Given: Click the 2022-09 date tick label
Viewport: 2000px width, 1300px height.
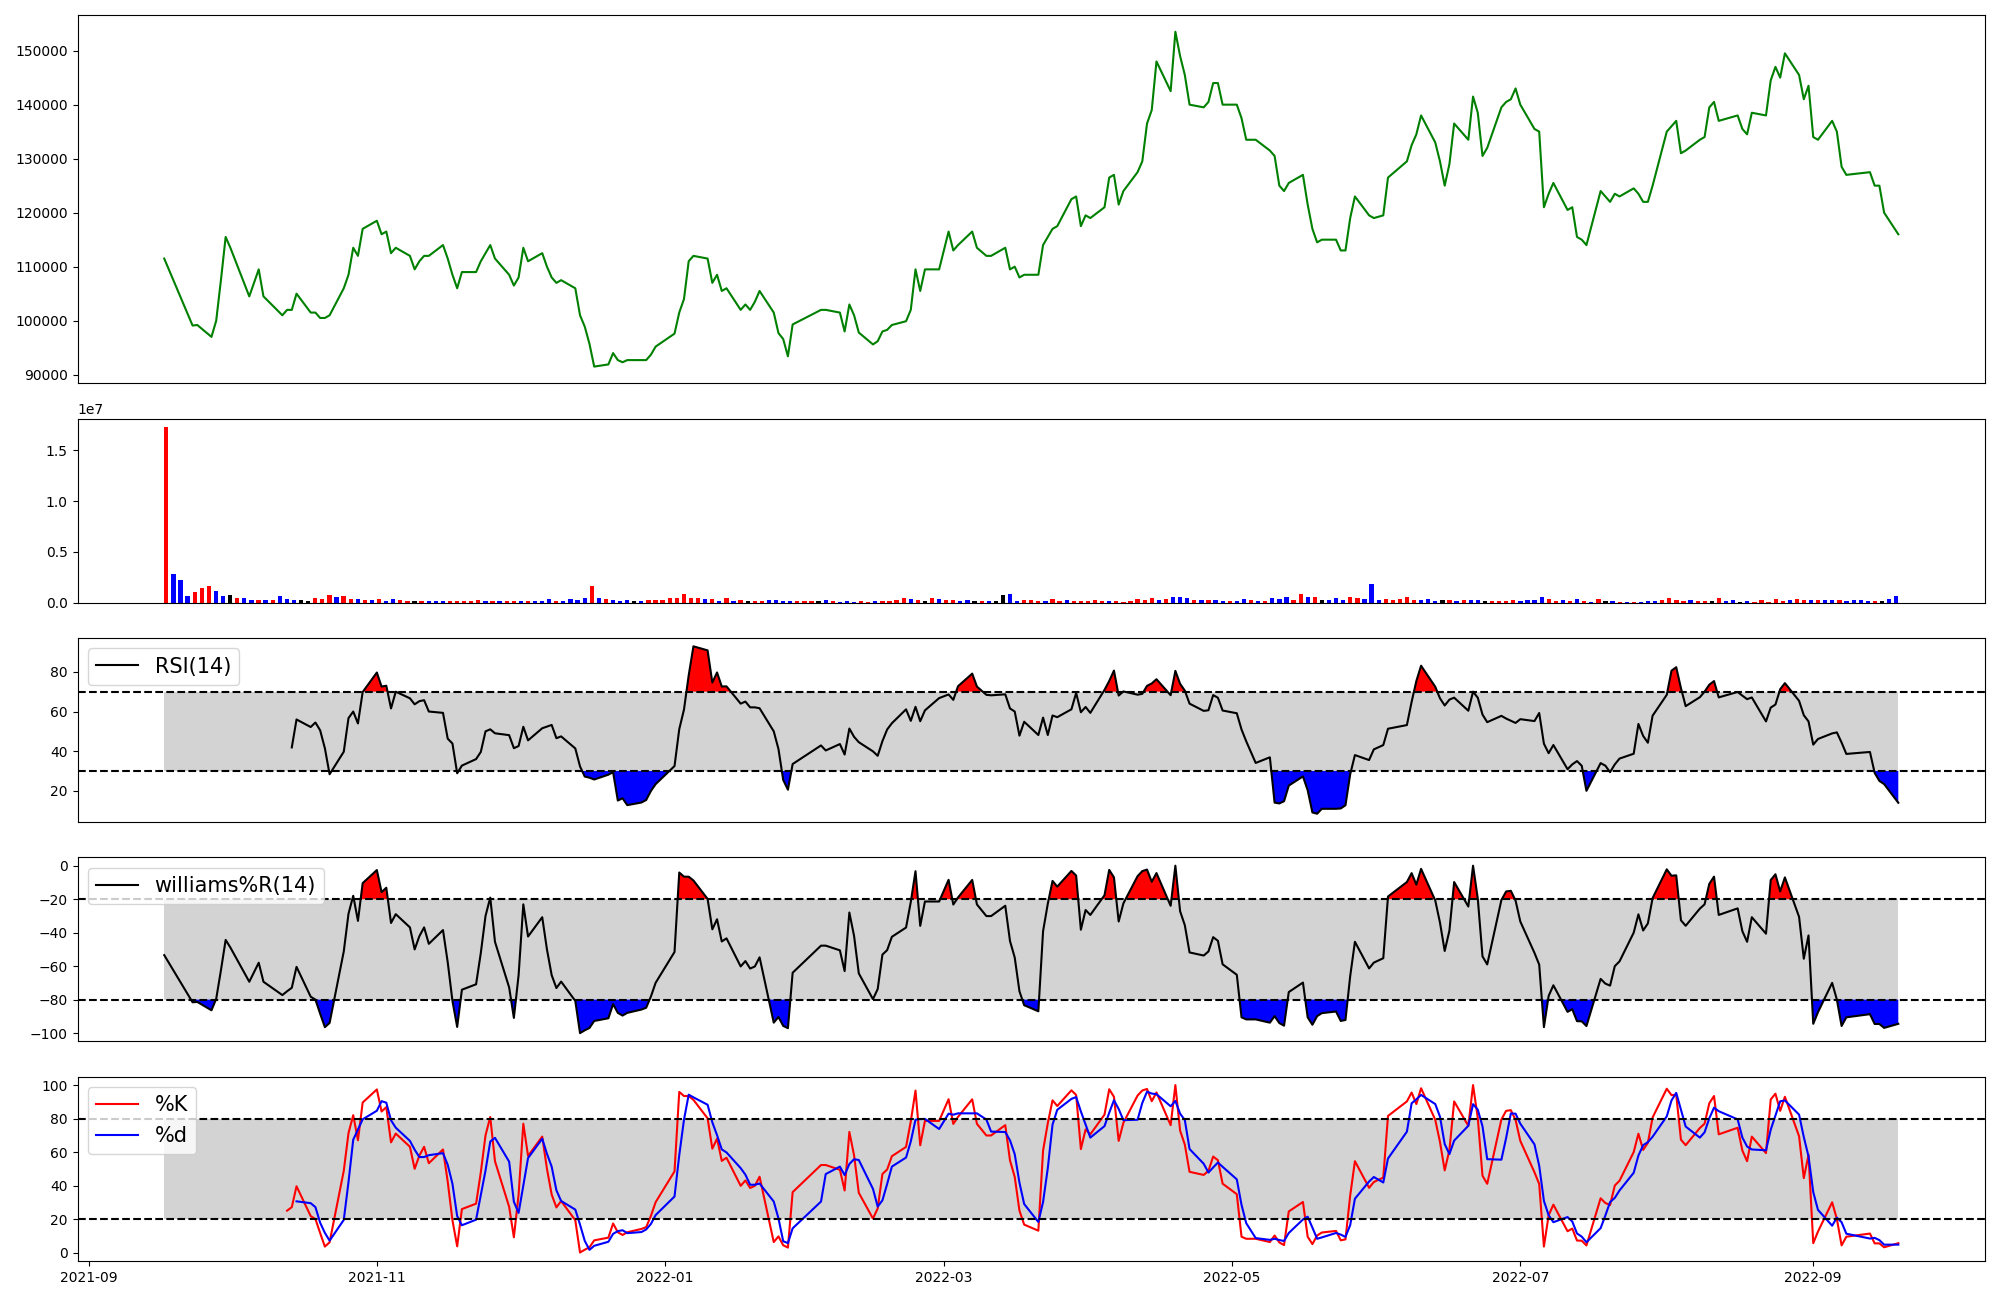Looking at the screenshot, I should click(1812, 1277).
